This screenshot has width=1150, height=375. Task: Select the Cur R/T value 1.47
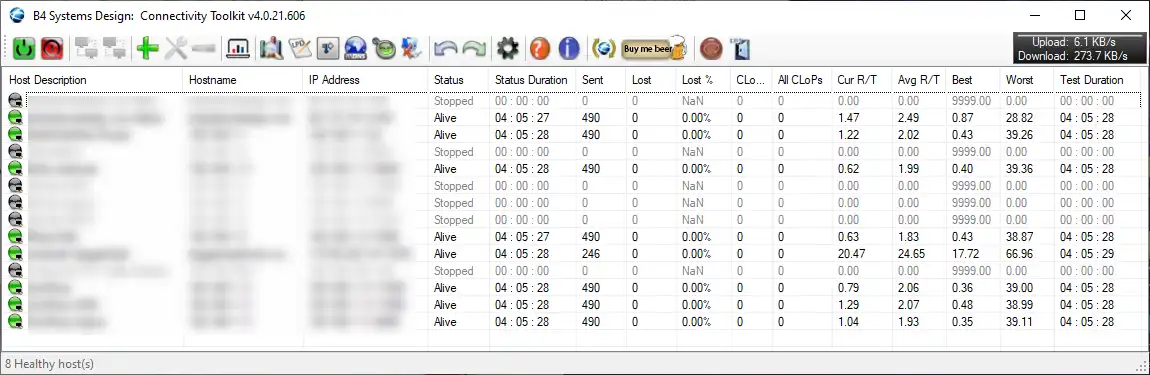(848, 118)
